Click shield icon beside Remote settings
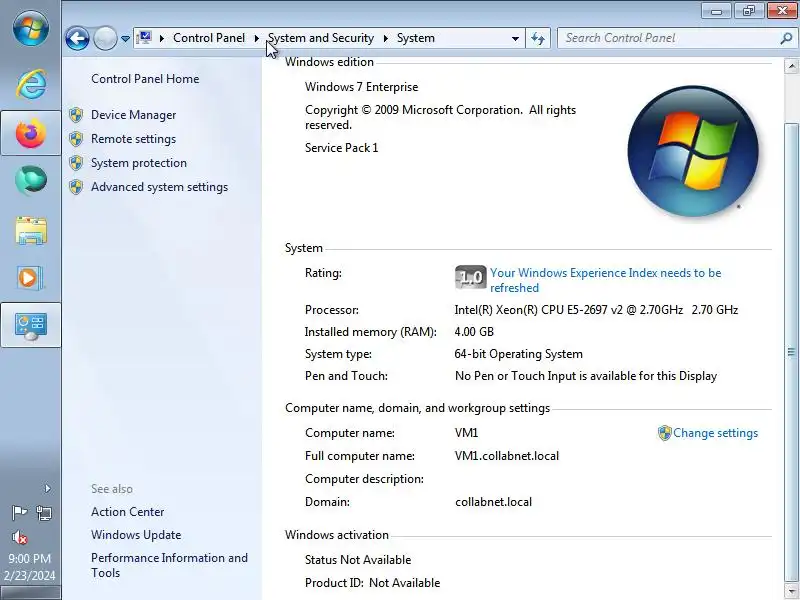 76,139
